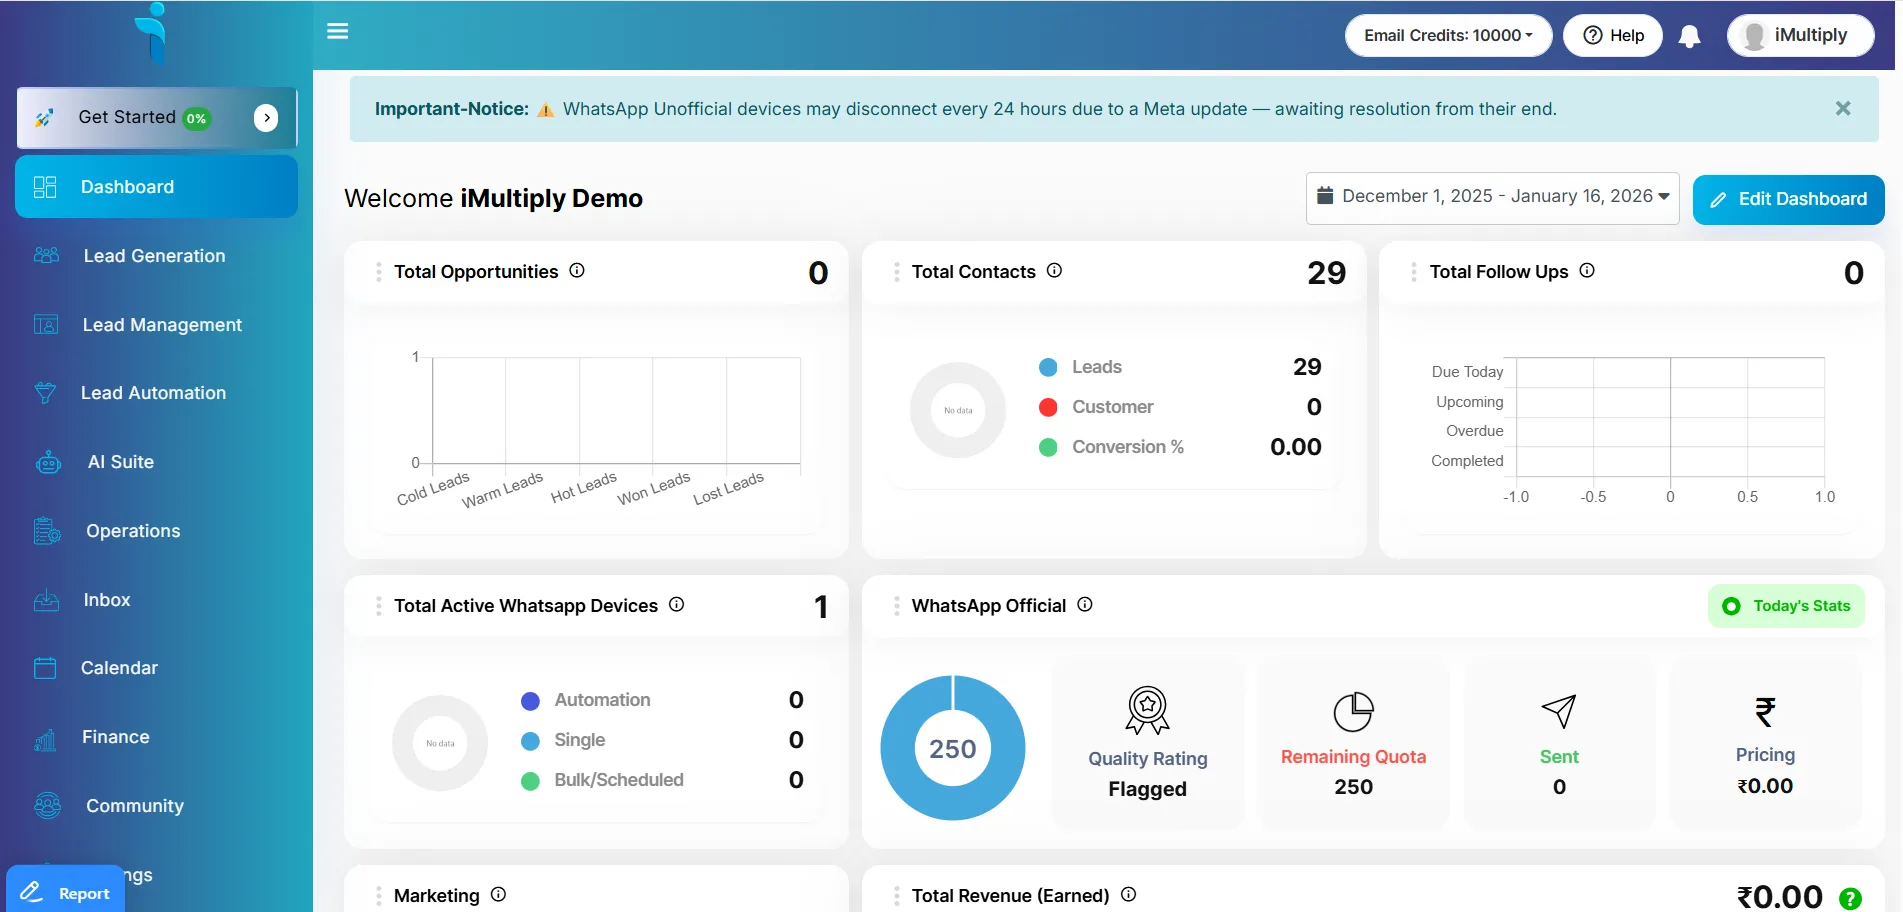Go to AI Suite menu item
The height and width of the screenshot is (912, 1903).
[x=120, y=462]
